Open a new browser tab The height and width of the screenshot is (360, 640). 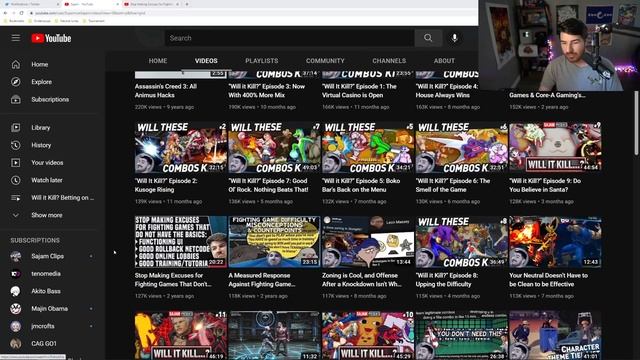(187, 4)
